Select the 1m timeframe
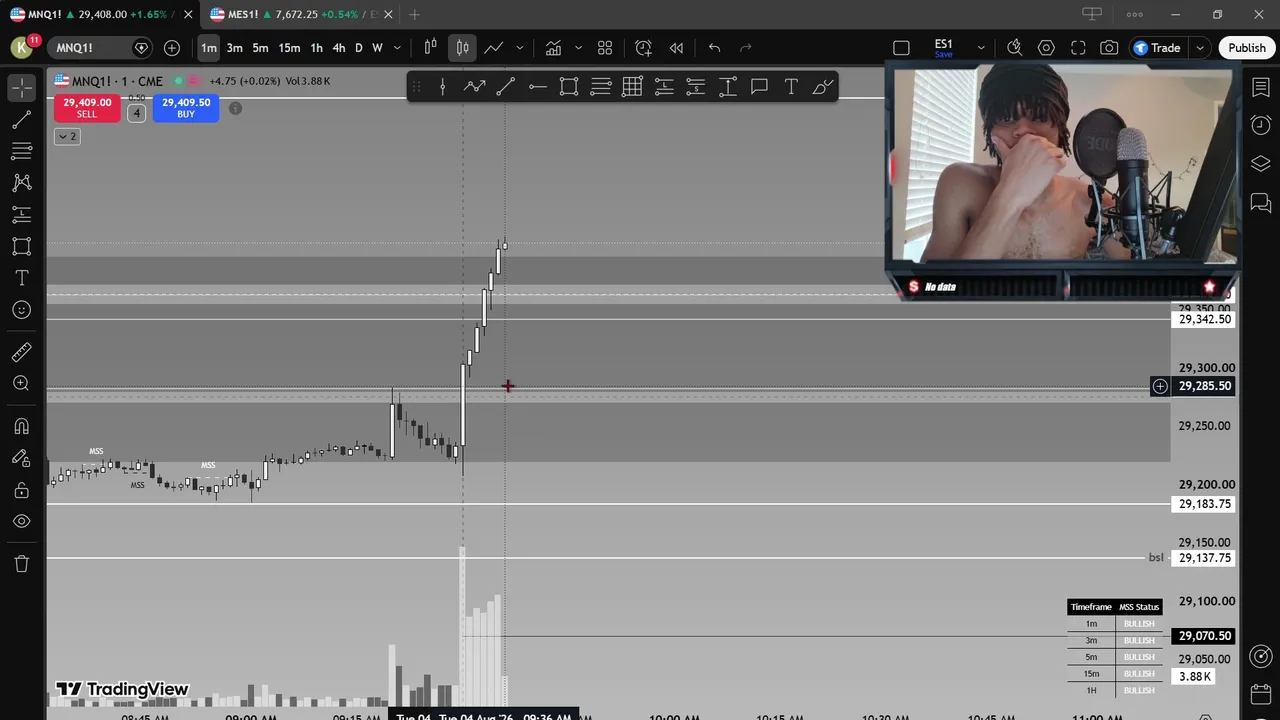Image resolution: width=1280 pixels, height=720 pixels. coord(208,48)
